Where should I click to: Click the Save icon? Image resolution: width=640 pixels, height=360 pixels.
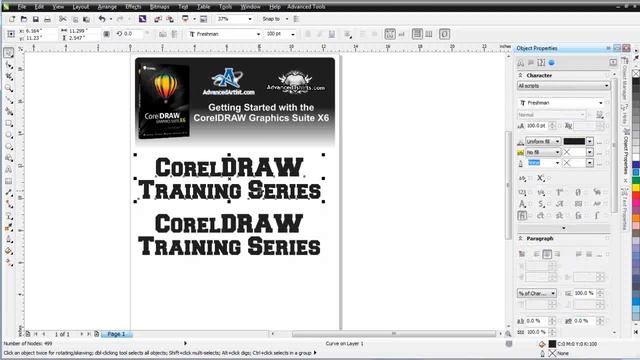[x=36, y=19]
